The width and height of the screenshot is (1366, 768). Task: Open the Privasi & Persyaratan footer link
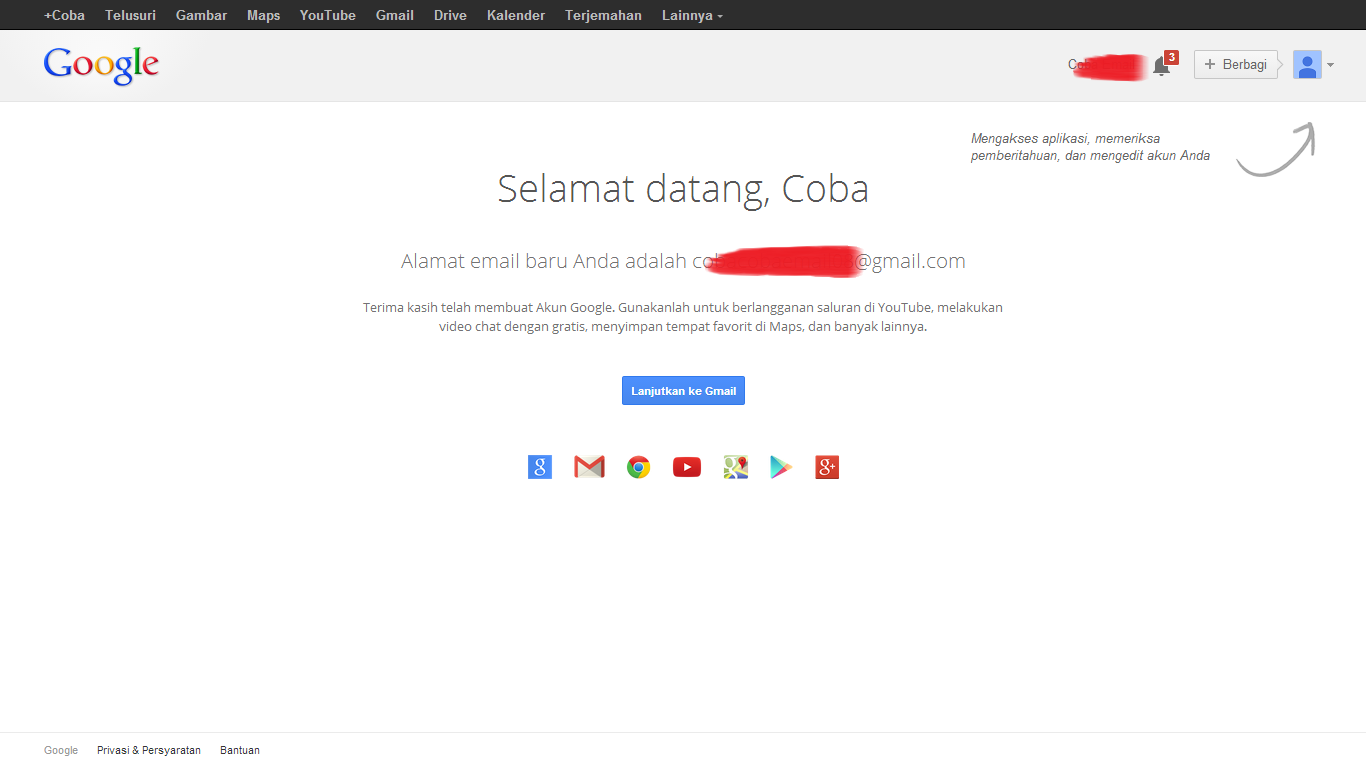(149, 750)
